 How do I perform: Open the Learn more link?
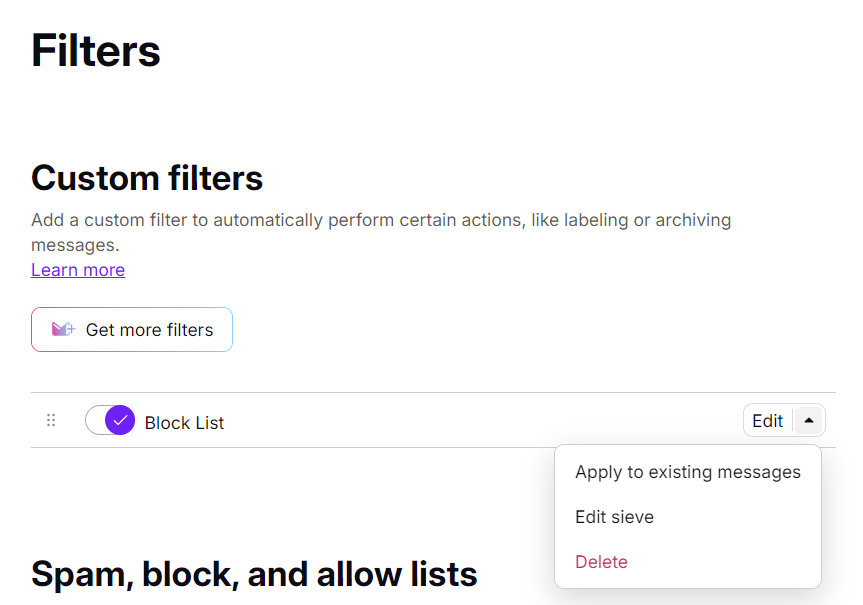(77, 269)
